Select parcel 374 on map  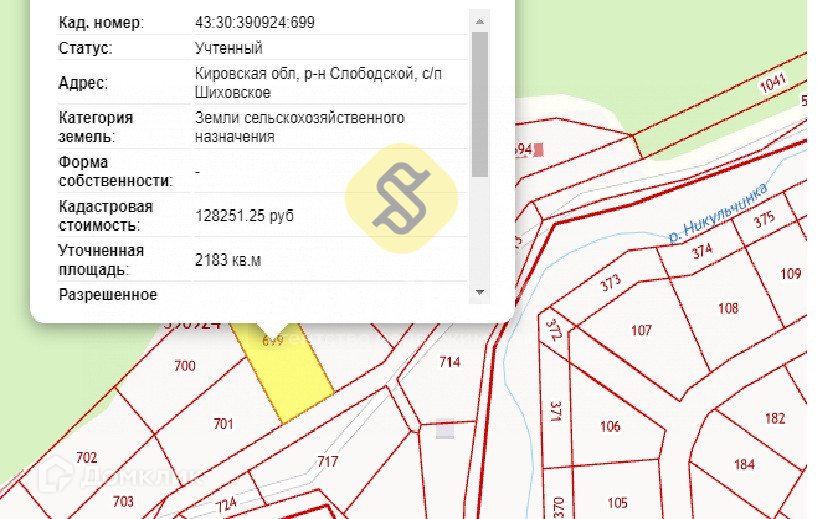[x=702, y=252]
